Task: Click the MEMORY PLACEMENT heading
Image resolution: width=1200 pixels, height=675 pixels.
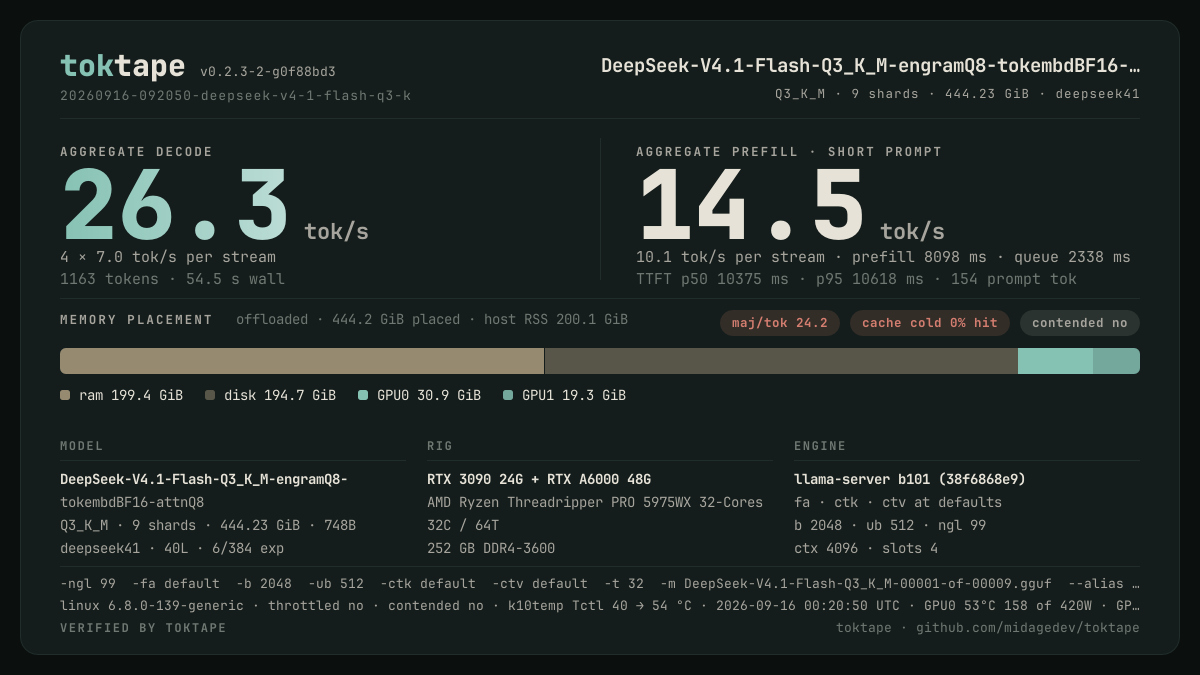Action: (x=136, y=320)
